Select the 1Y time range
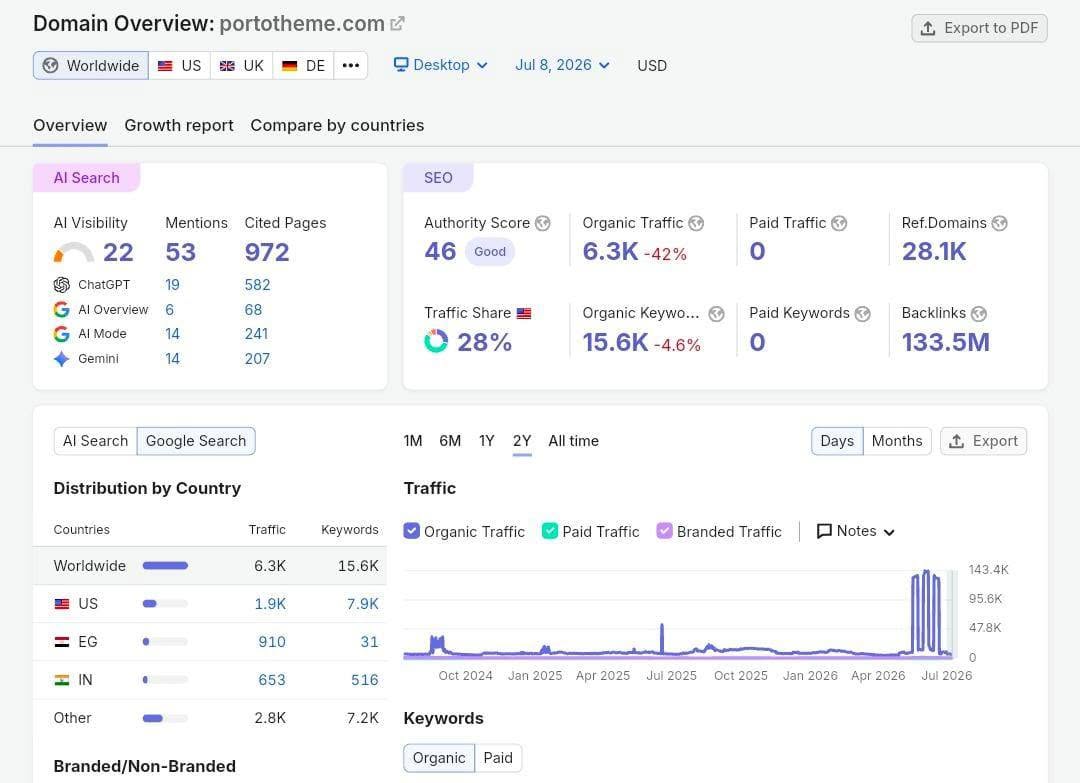This screenshot has height=783, width=1080. click(x=487, y=441)
